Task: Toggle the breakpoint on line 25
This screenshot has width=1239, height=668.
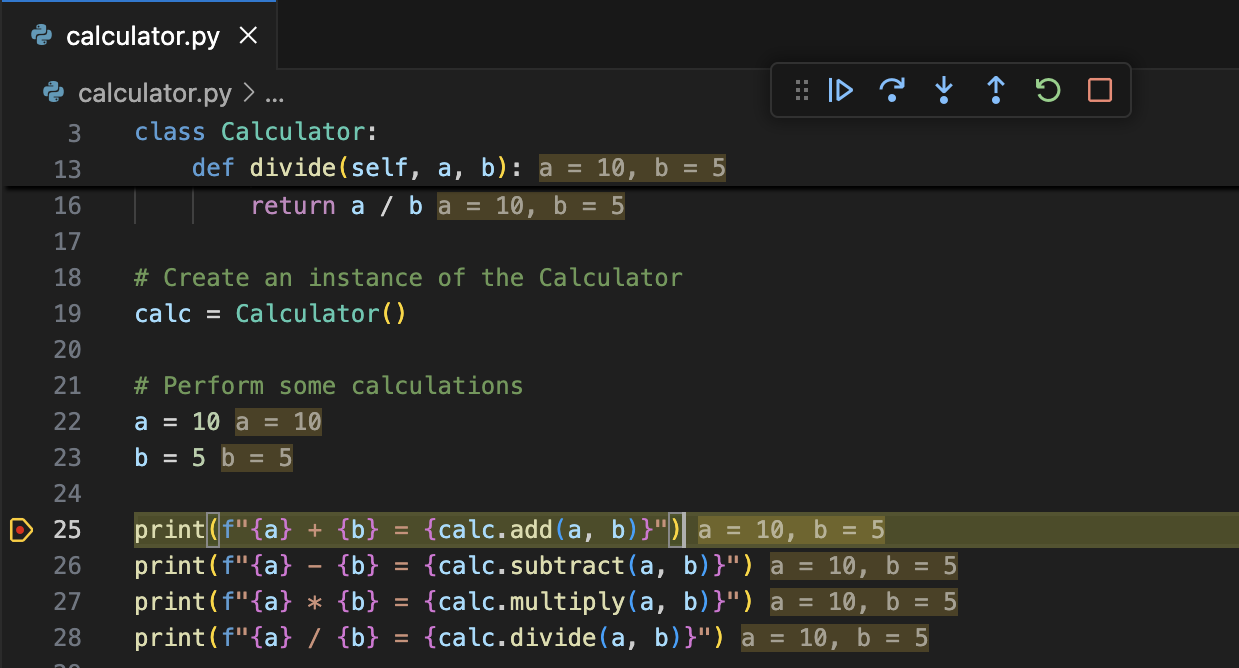Action: [21, 530]
